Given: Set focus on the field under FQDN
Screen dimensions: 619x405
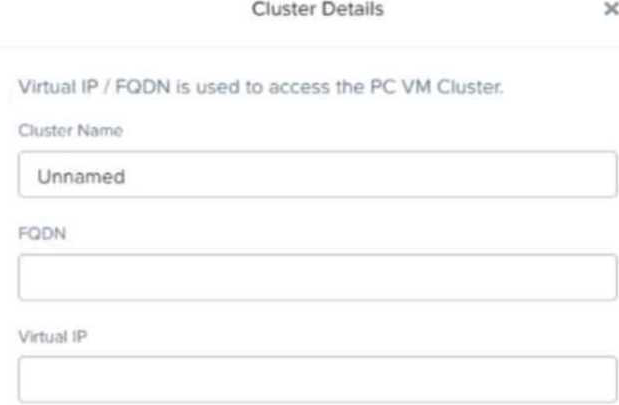Looking at the screenshot, I should click(x=316, y=277).
